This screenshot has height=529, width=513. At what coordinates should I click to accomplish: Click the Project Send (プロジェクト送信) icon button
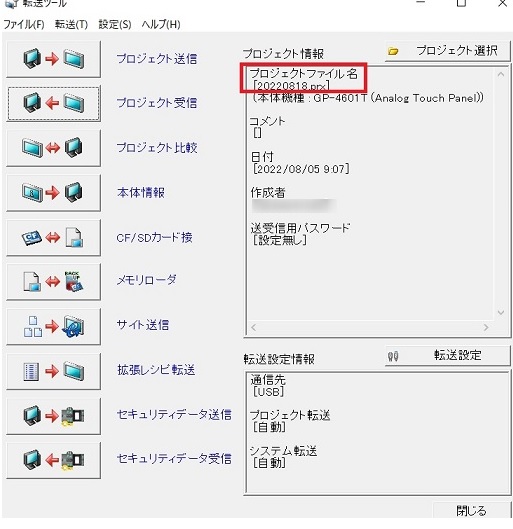coord(53,59)
